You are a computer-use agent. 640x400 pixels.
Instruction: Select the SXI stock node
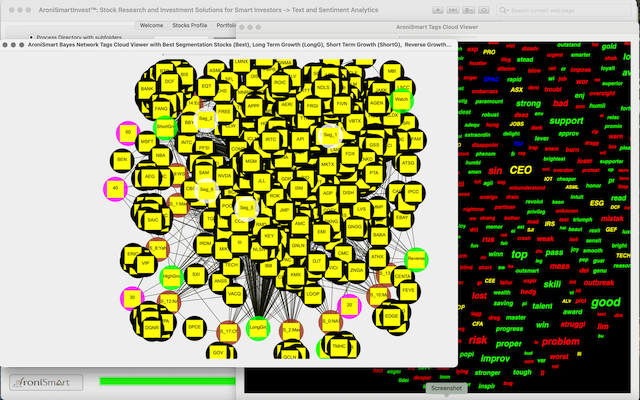pos(196,275)
